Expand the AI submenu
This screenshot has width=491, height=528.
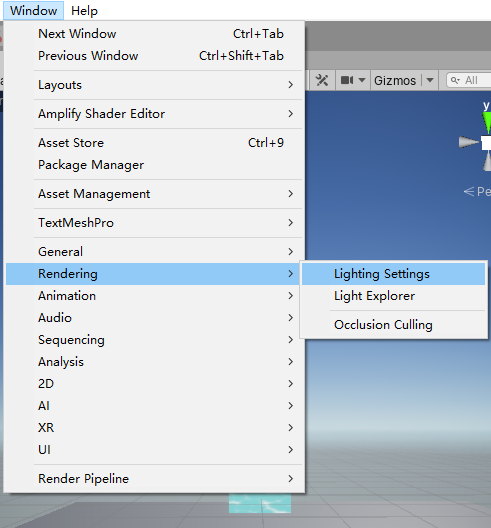click(x=155, y=406)
